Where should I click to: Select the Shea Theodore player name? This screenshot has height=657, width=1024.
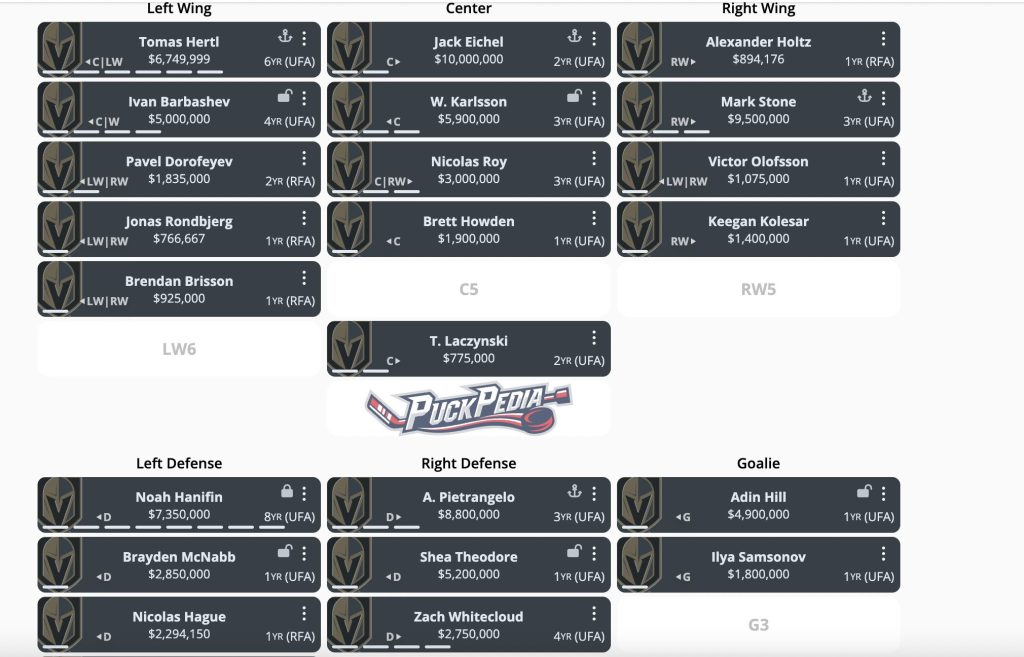click(x=469, y=557)
